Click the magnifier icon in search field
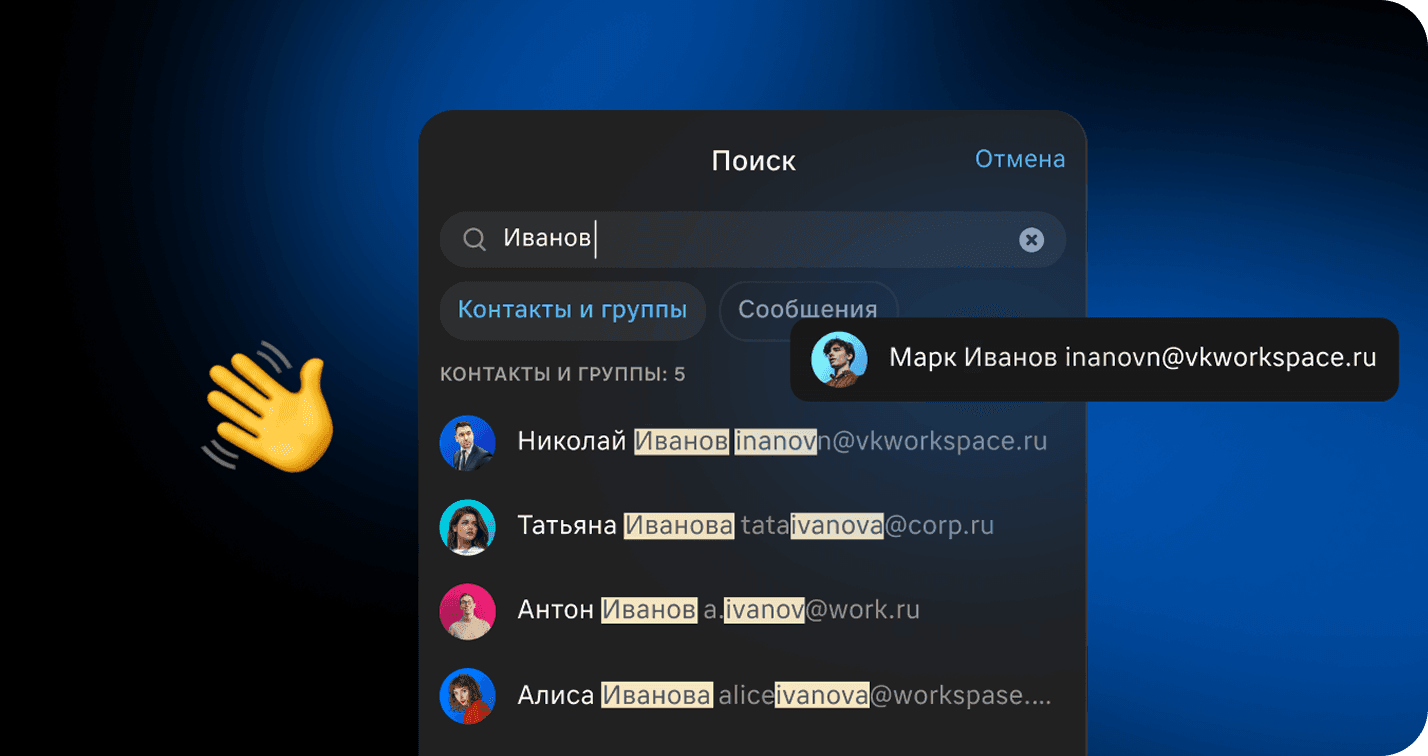Image resolution: width=1428 pixels, height=756 pixels. click(x=474, y=239)
